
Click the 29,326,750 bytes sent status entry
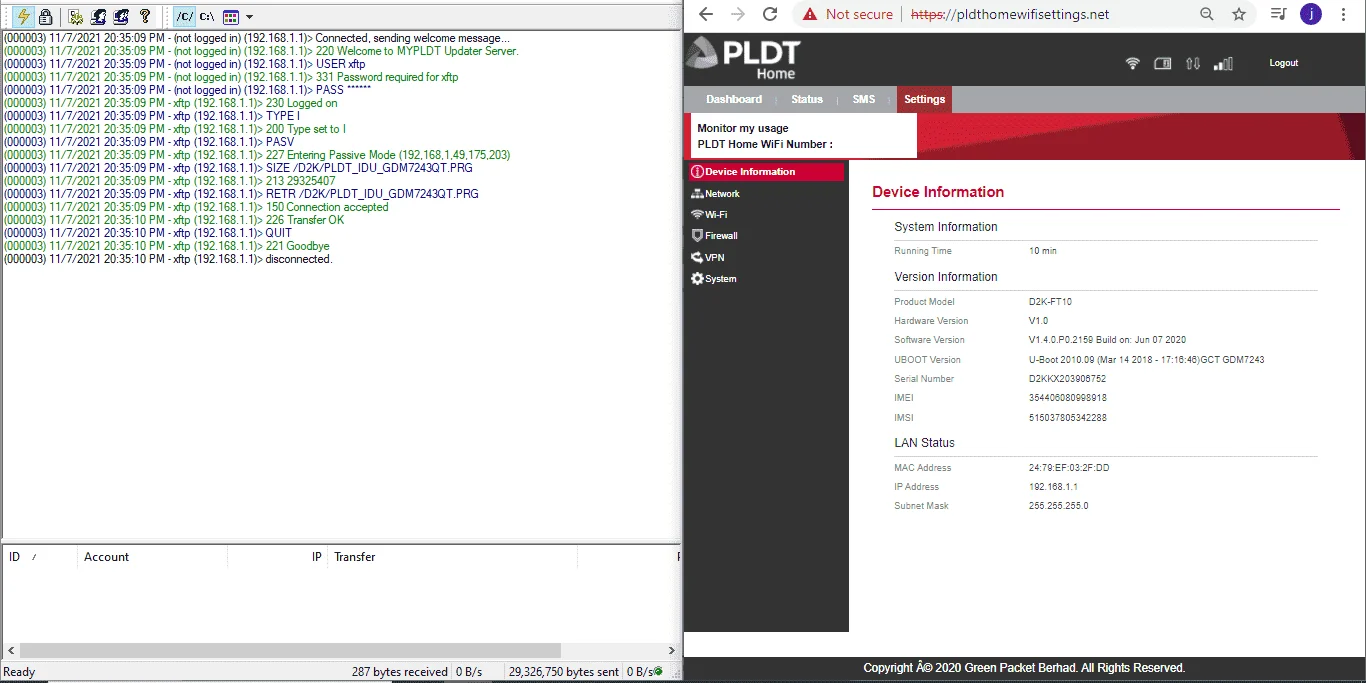[564, 672]
